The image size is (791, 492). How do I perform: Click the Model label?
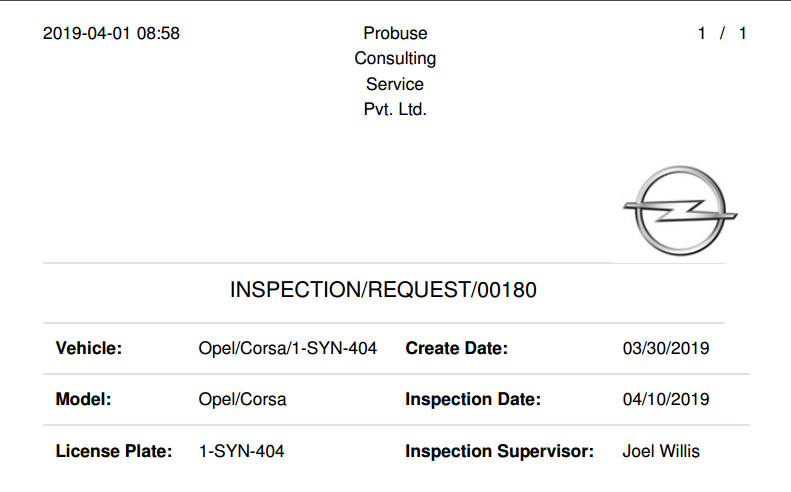tap(83, 399)
